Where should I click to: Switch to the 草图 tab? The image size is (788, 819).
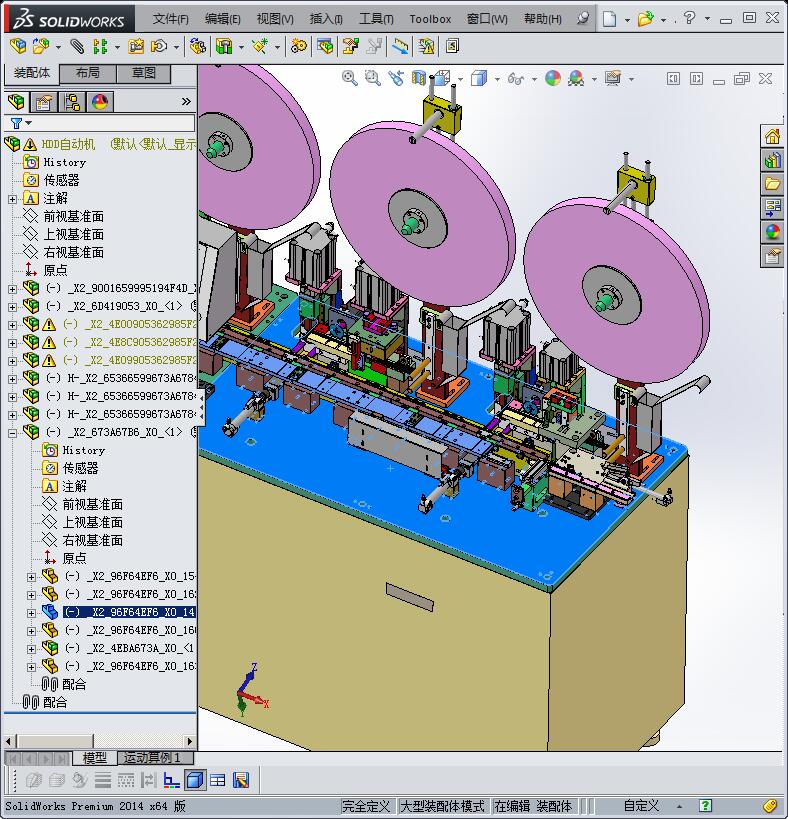[144, 73]
